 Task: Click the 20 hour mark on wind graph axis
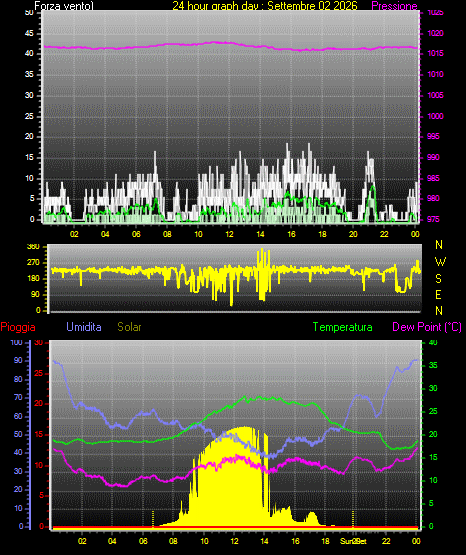(353, 234)
